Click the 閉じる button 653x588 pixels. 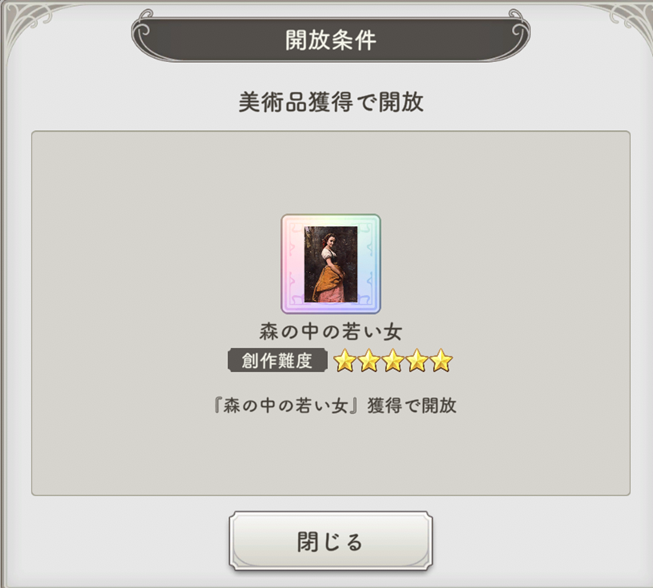pyautogui.click(x=331, y=541)
